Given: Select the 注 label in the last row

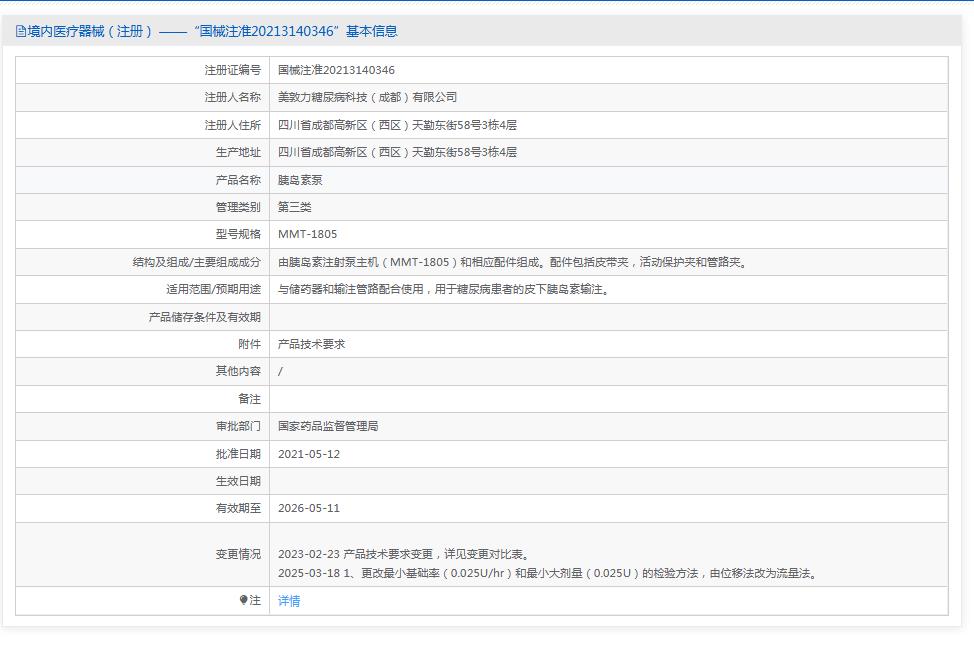Looking at the screenshot, I should tap(255, 600).
